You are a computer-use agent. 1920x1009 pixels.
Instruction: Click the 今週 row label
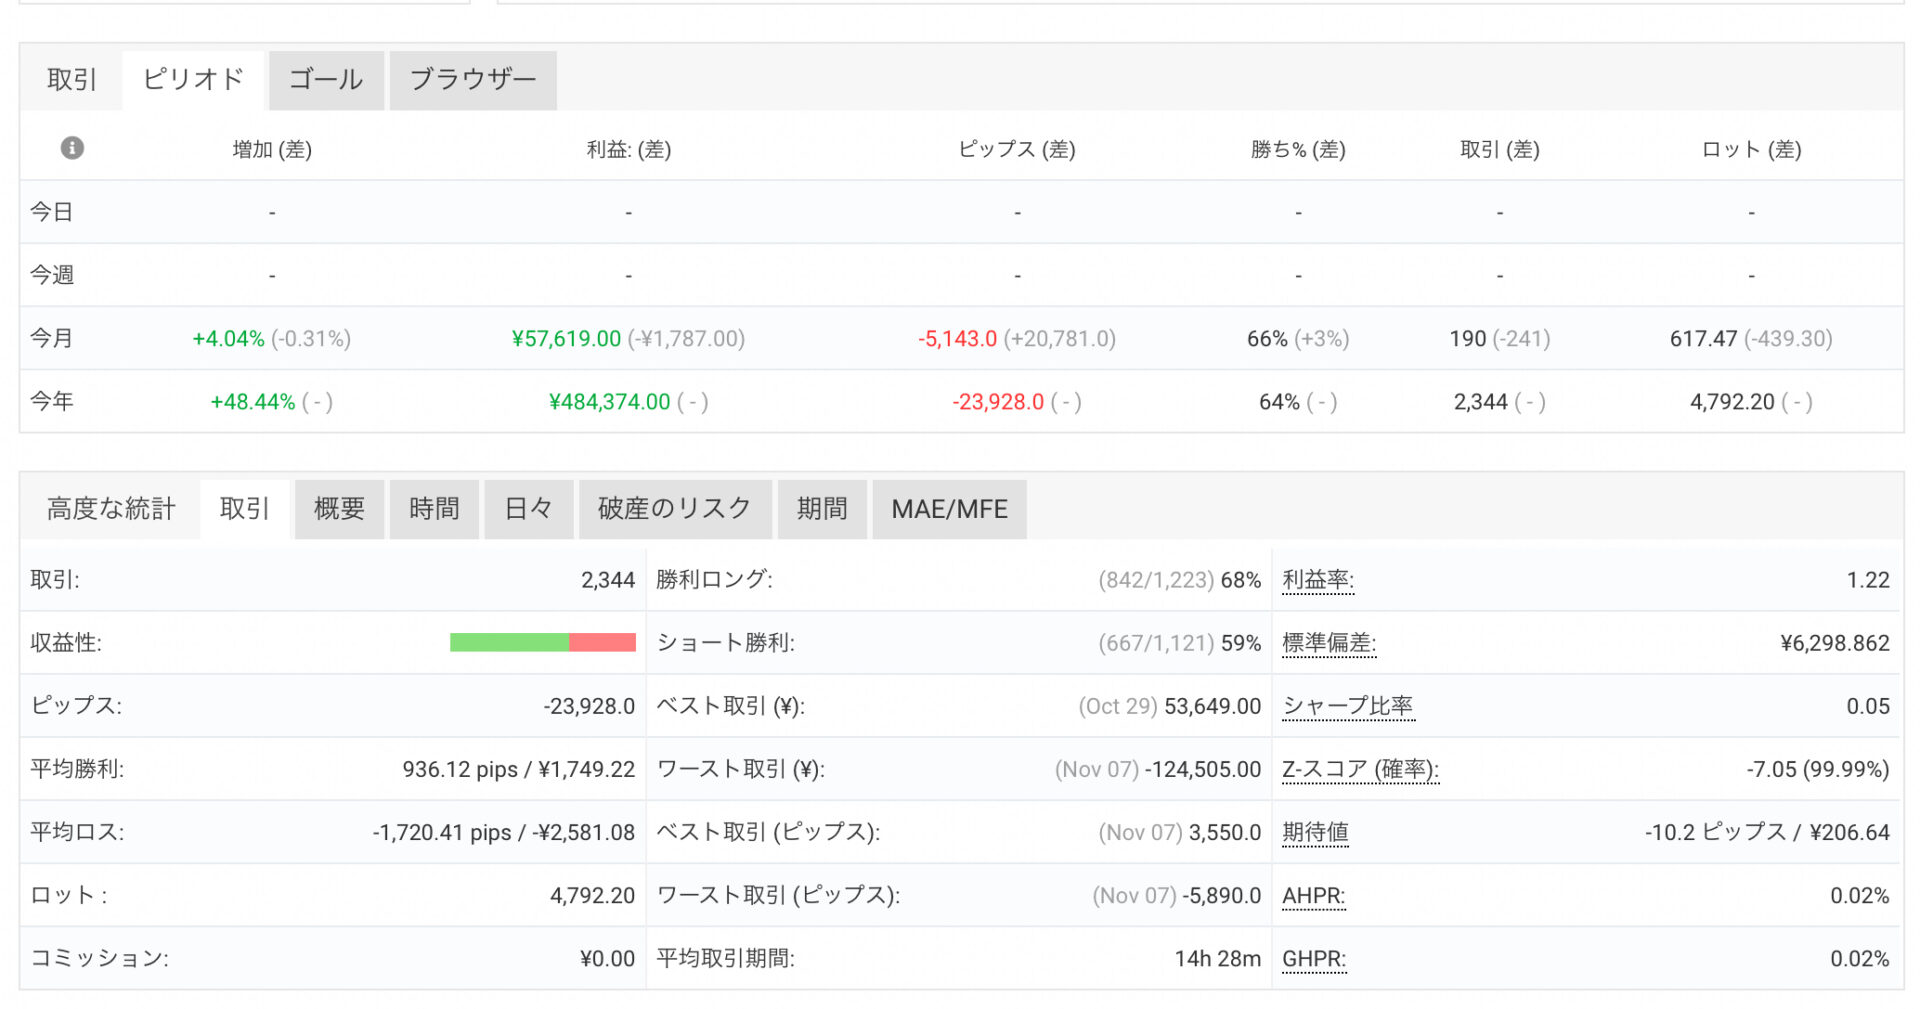tap(52, 275)
